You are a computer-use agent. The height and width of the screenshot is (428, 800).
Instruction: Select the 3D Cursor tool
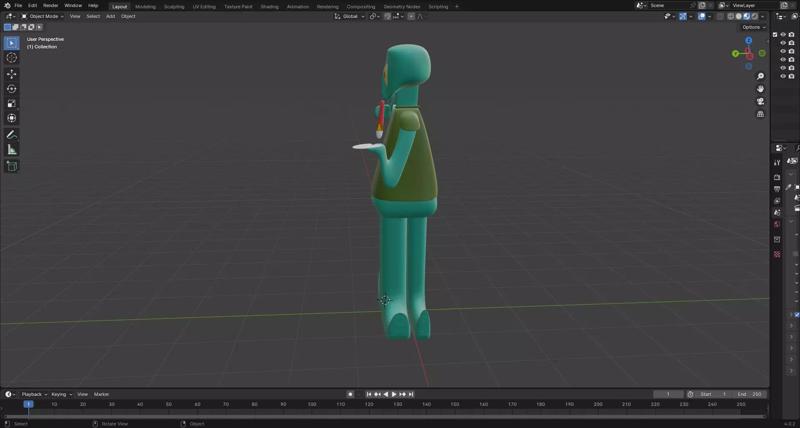tap(12, 58)
